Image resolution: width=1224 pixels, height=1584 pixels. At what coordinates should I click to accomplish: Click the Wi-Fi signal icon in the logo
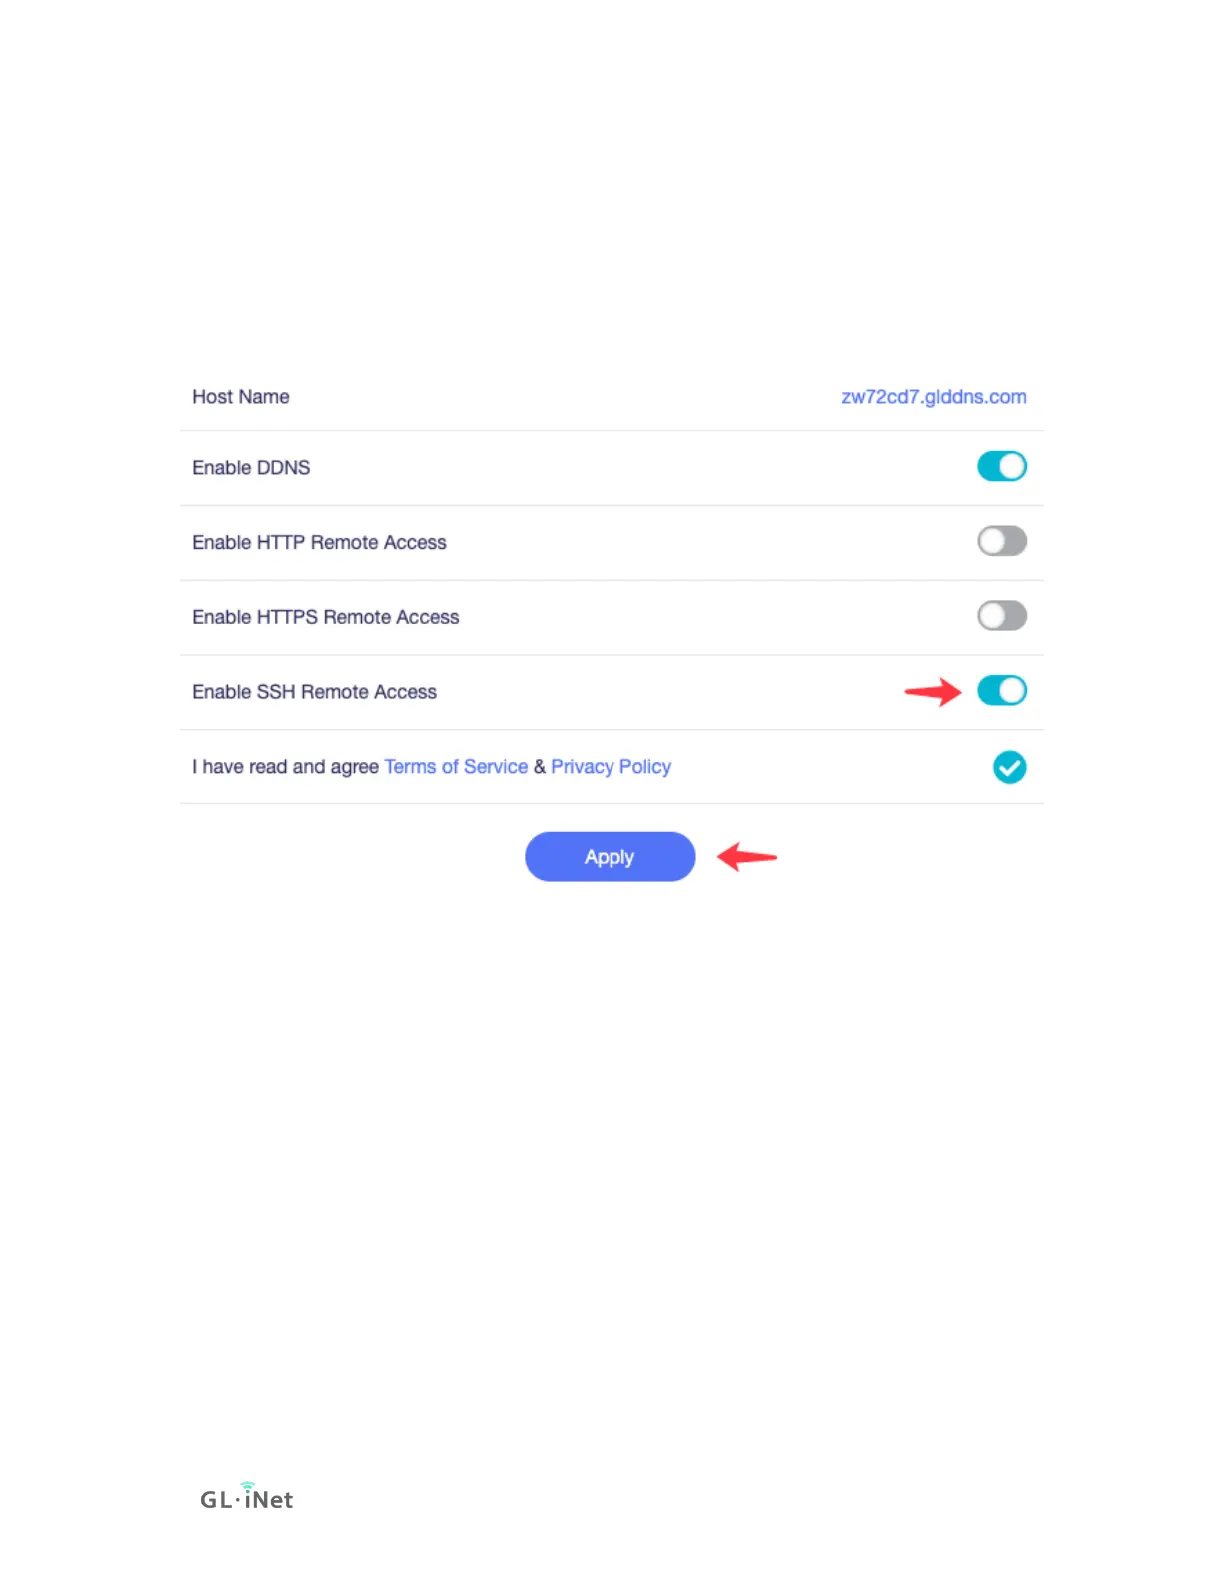248,1486
